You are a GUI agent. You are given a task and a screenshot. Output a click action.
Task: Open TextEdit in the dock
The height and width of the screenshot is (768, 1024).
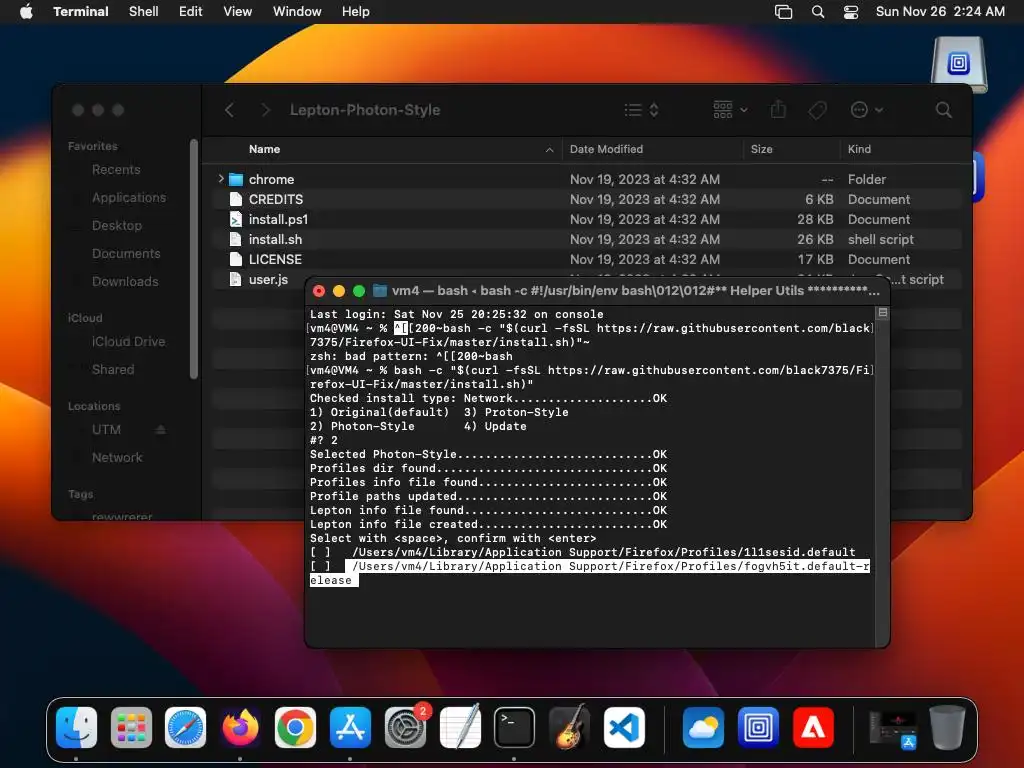460,728
